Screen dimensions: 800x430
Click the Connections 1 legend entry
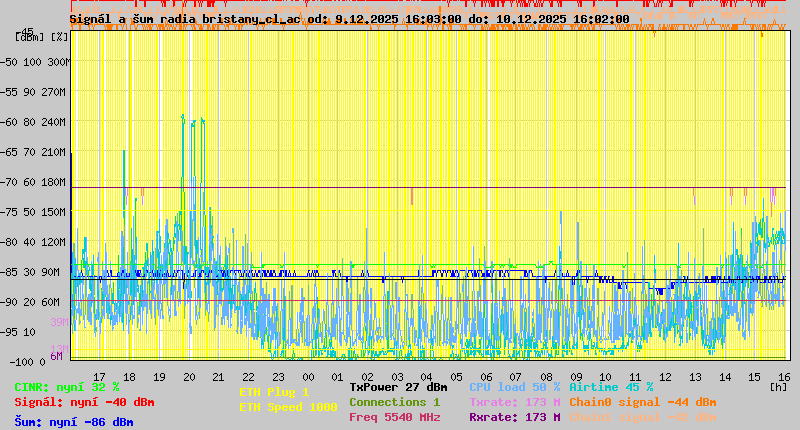point(394,402)
